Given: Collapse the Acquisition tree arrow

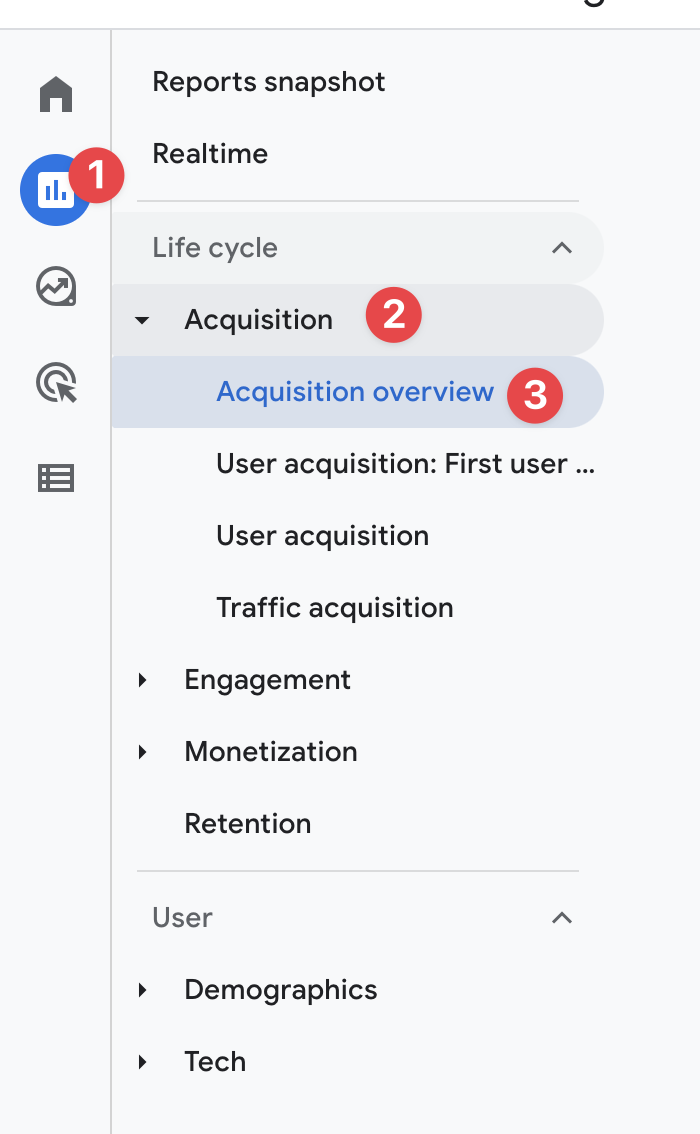Looking at the screenshot, I should click(x=142, y=320).
